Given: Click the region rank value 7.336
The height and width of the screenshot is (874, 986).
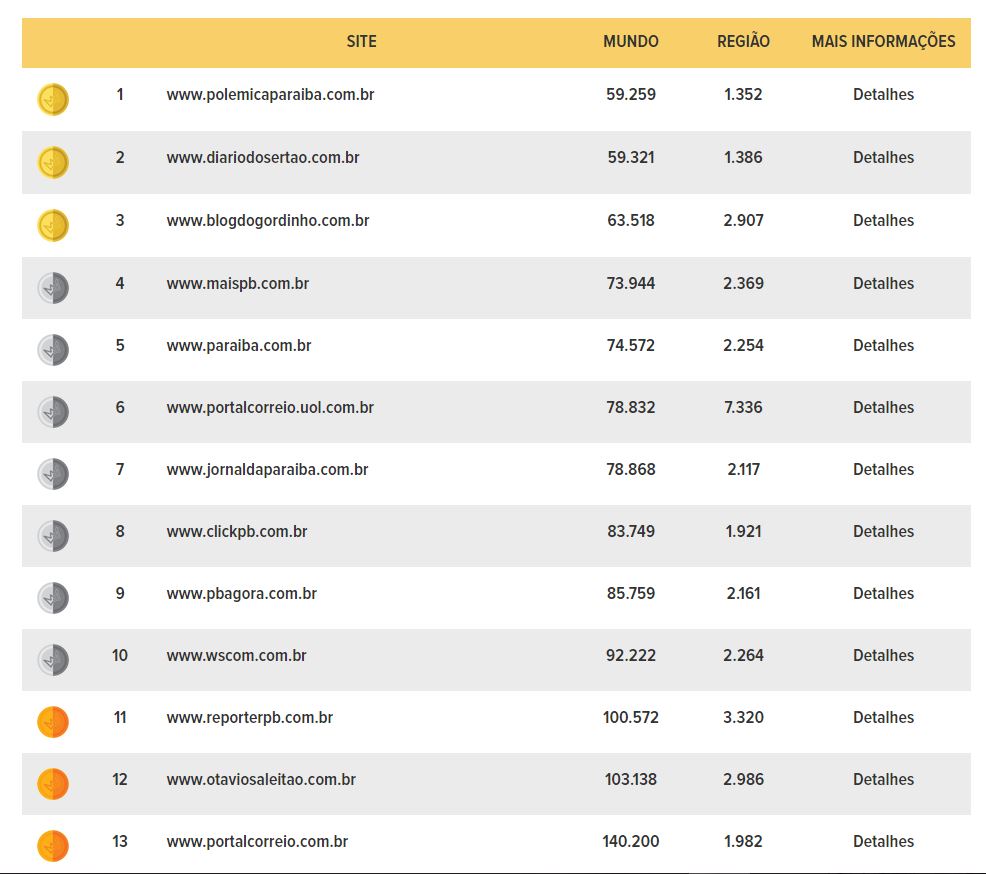Looking at the screenshot, I should (743, 407).
